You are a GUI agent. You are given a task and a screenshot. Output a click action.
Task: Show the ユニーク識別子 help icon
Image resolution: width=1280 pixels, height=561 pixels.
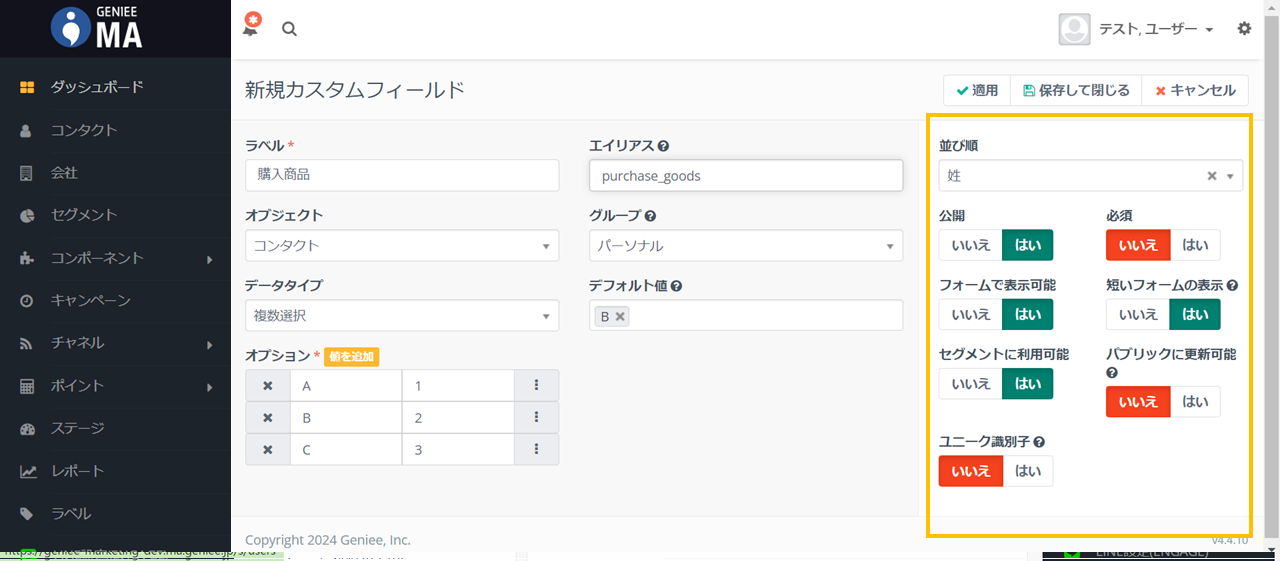[x=1039, y=442]
